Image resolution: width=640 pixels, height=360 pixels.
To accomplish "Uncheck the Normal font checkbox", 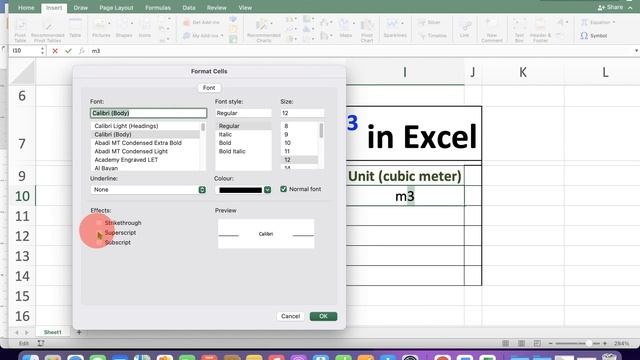I will point(284,189).
